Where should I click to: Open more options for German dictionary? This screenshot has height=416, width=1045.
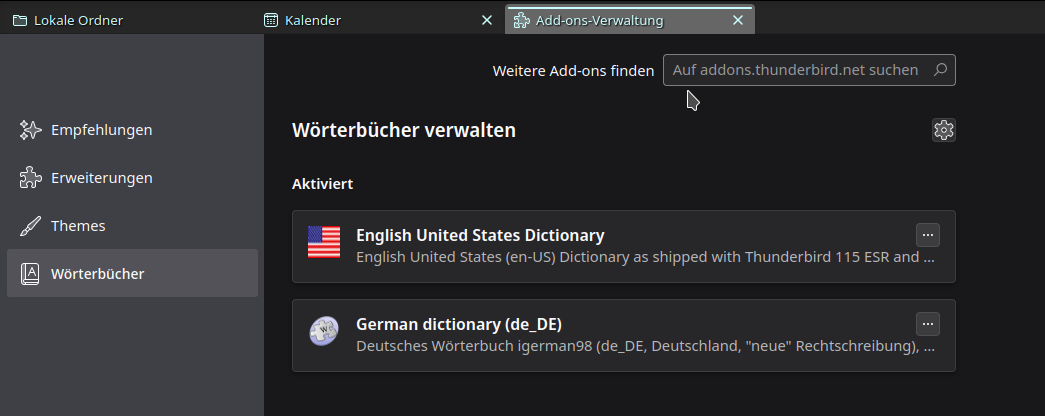pos(928,324)
